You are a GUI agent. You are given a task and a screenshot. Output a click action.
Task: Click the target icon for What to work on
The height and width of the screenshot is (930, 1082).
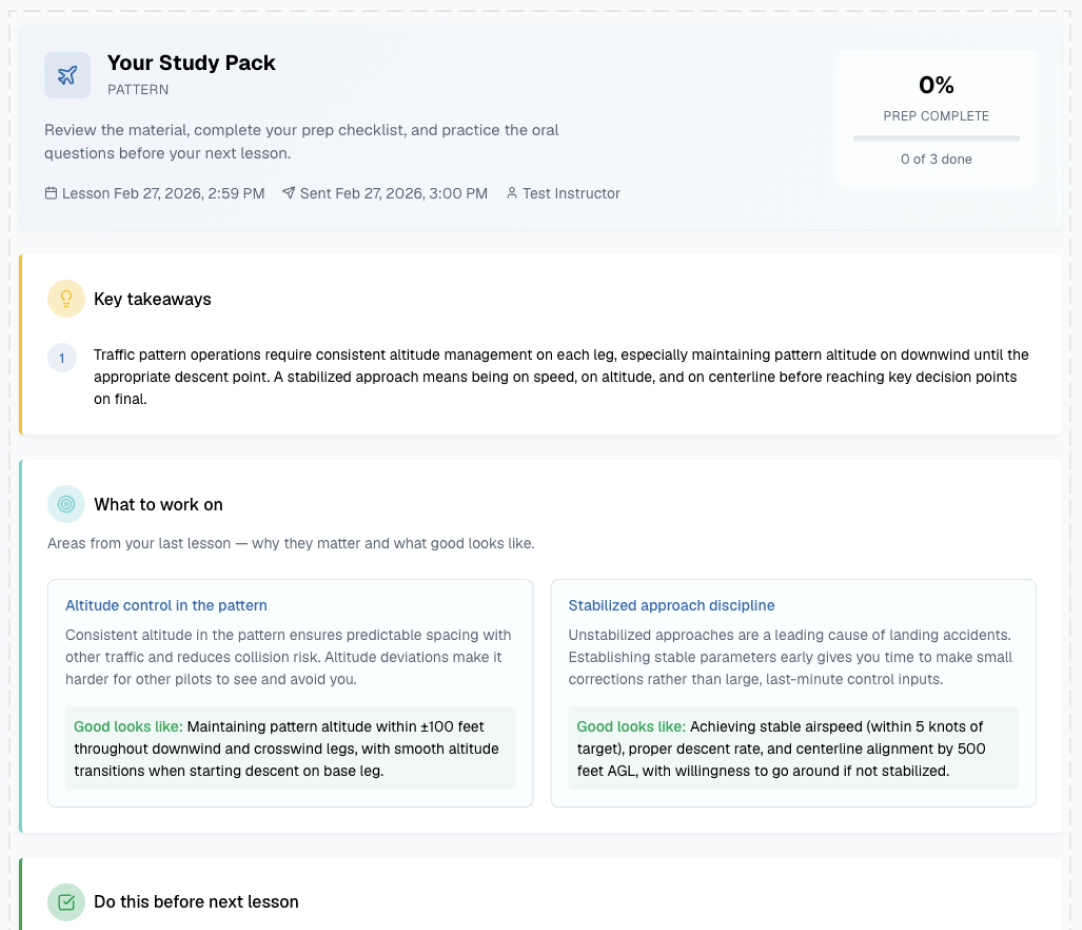[66, 504]
